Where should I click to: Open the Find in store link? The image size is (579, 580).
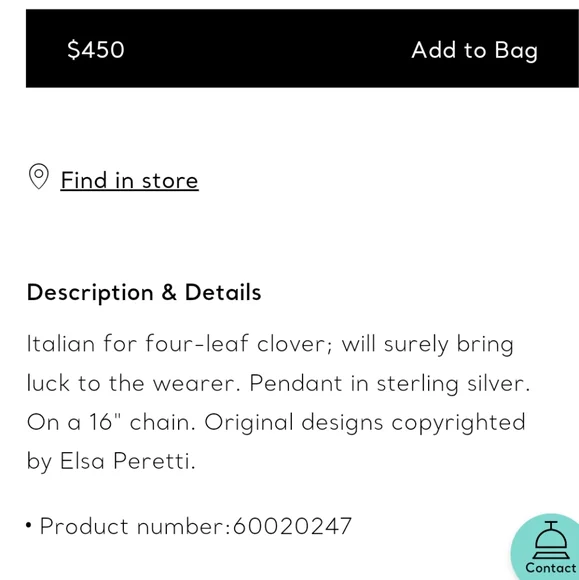coord(129,181)
